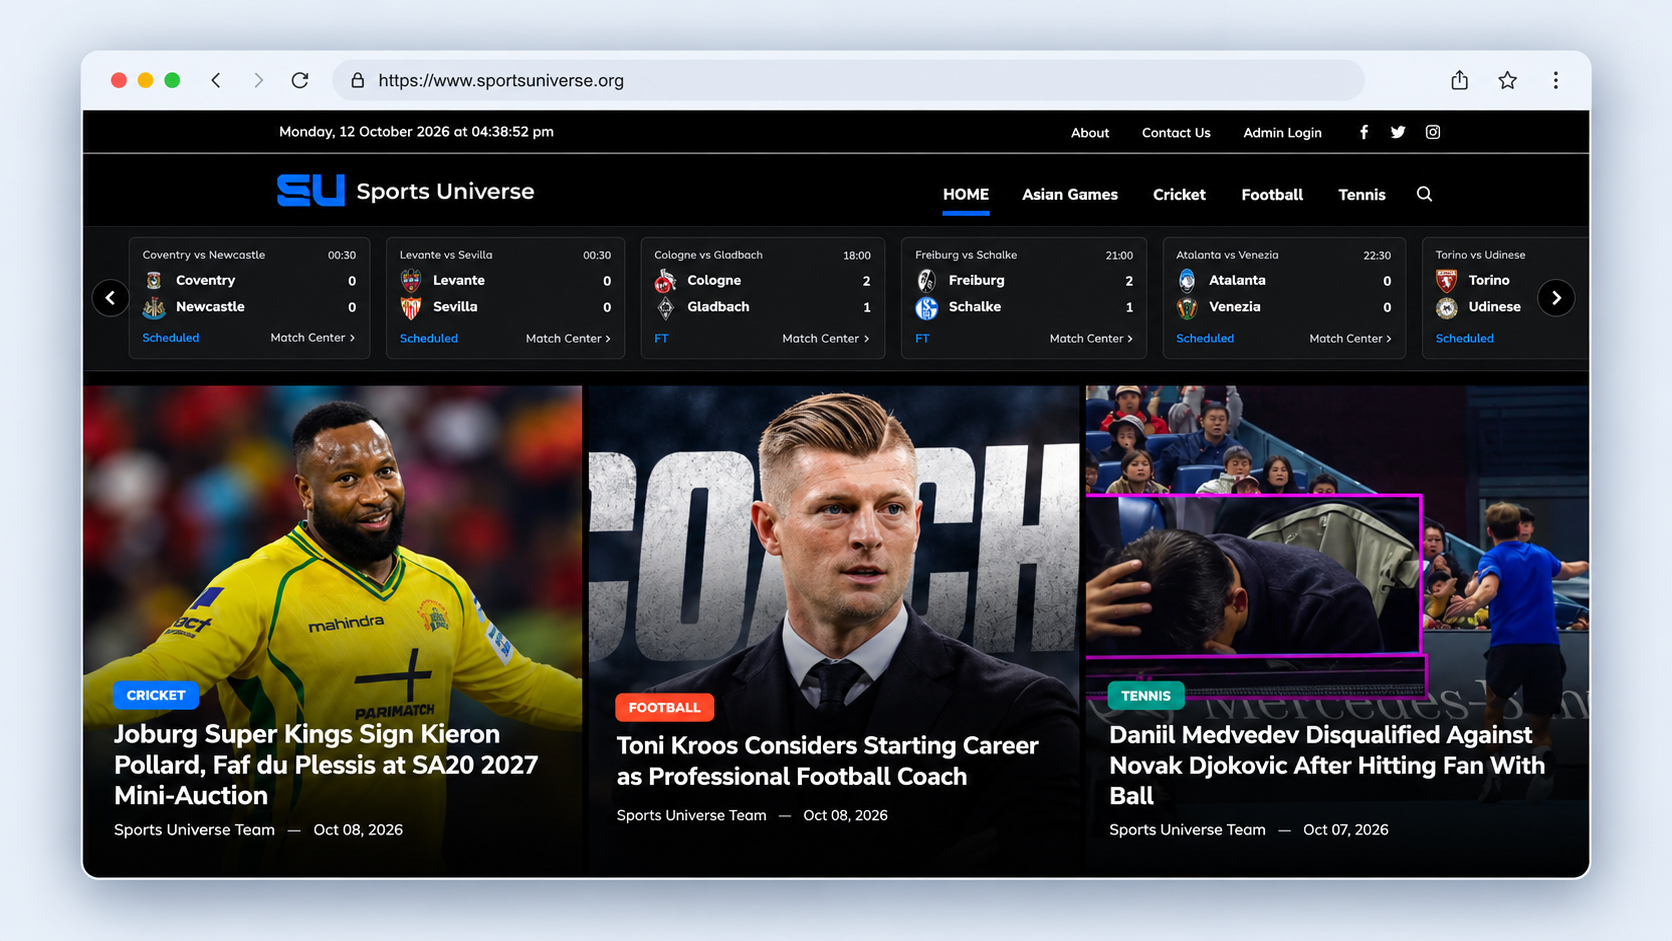Viewport: 1672px width, 941px height.
Task: Click the Cologne team crest
Action: (665, 281)
